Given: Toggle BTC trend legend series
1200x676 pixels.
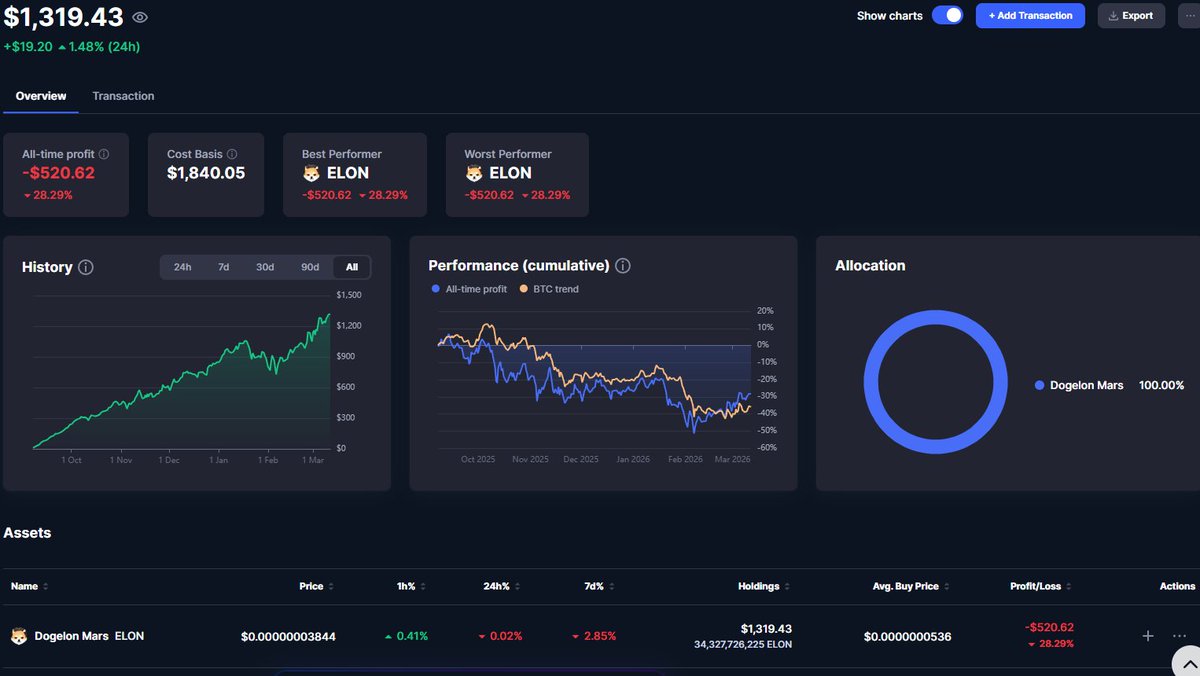Looking at the screenshot, I should pos(549,289).
